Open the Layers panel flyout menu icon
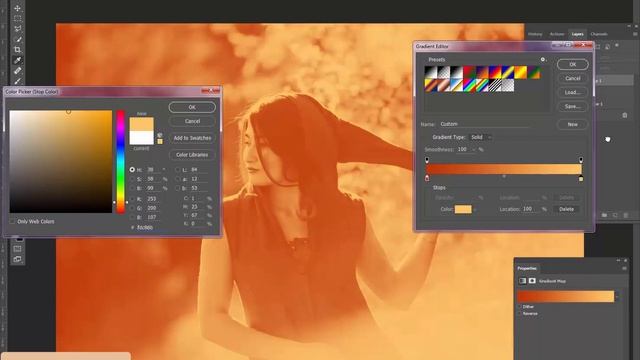Viewport: 640px width, 360px height. (635, 34)
